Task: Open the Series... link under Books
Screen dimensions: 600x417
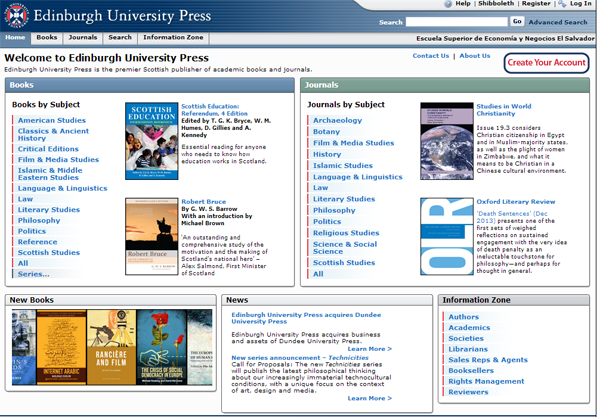Action: tap(34, 274)
